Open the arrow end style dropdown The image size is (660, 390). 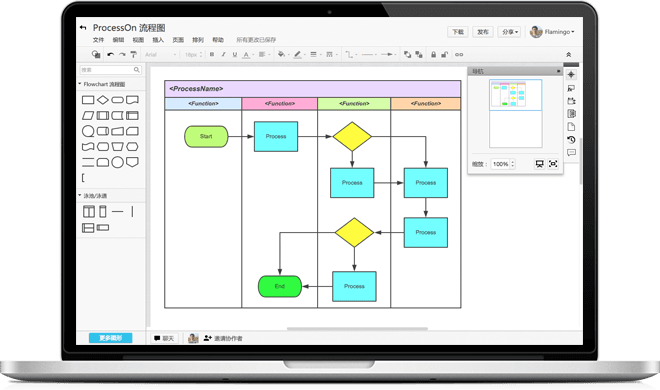(x=388, y=54)
